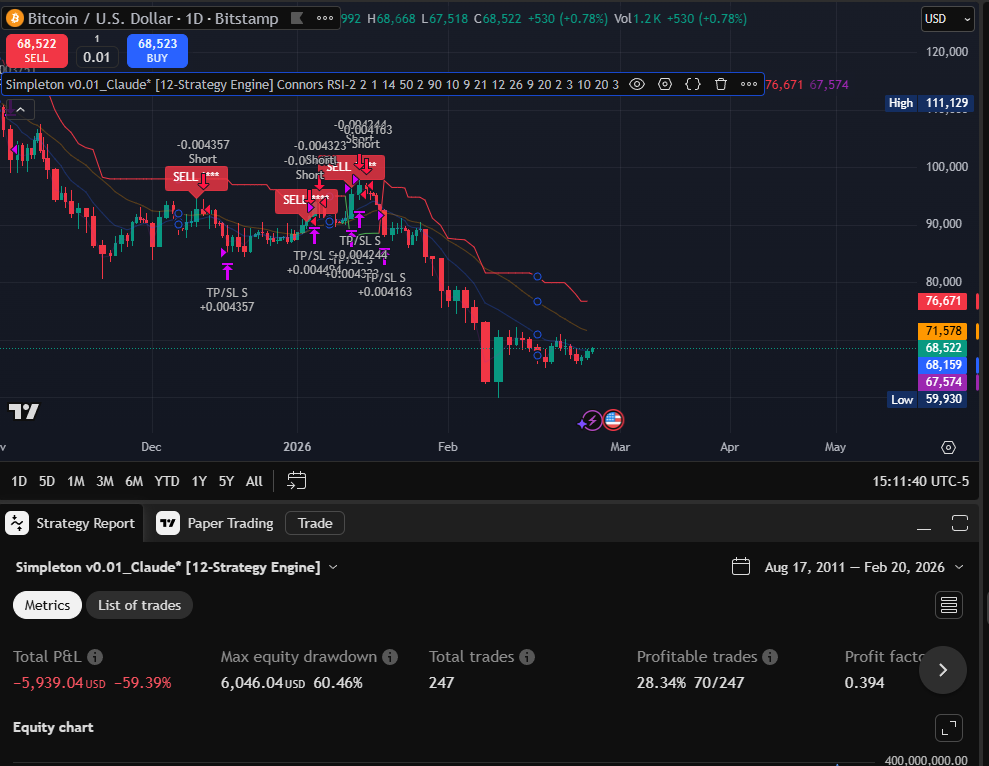The width and height of the screenshot is (989, 766).
Task: Delete the Simpleton strategy from the chart
Action: click(x=720, y=84)
